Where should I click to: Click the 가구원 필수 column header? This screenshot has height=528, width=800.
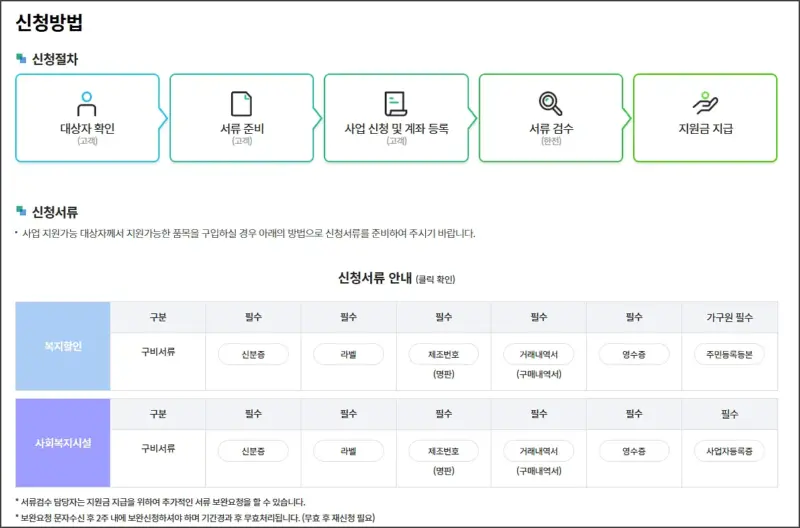pos(729,317)
